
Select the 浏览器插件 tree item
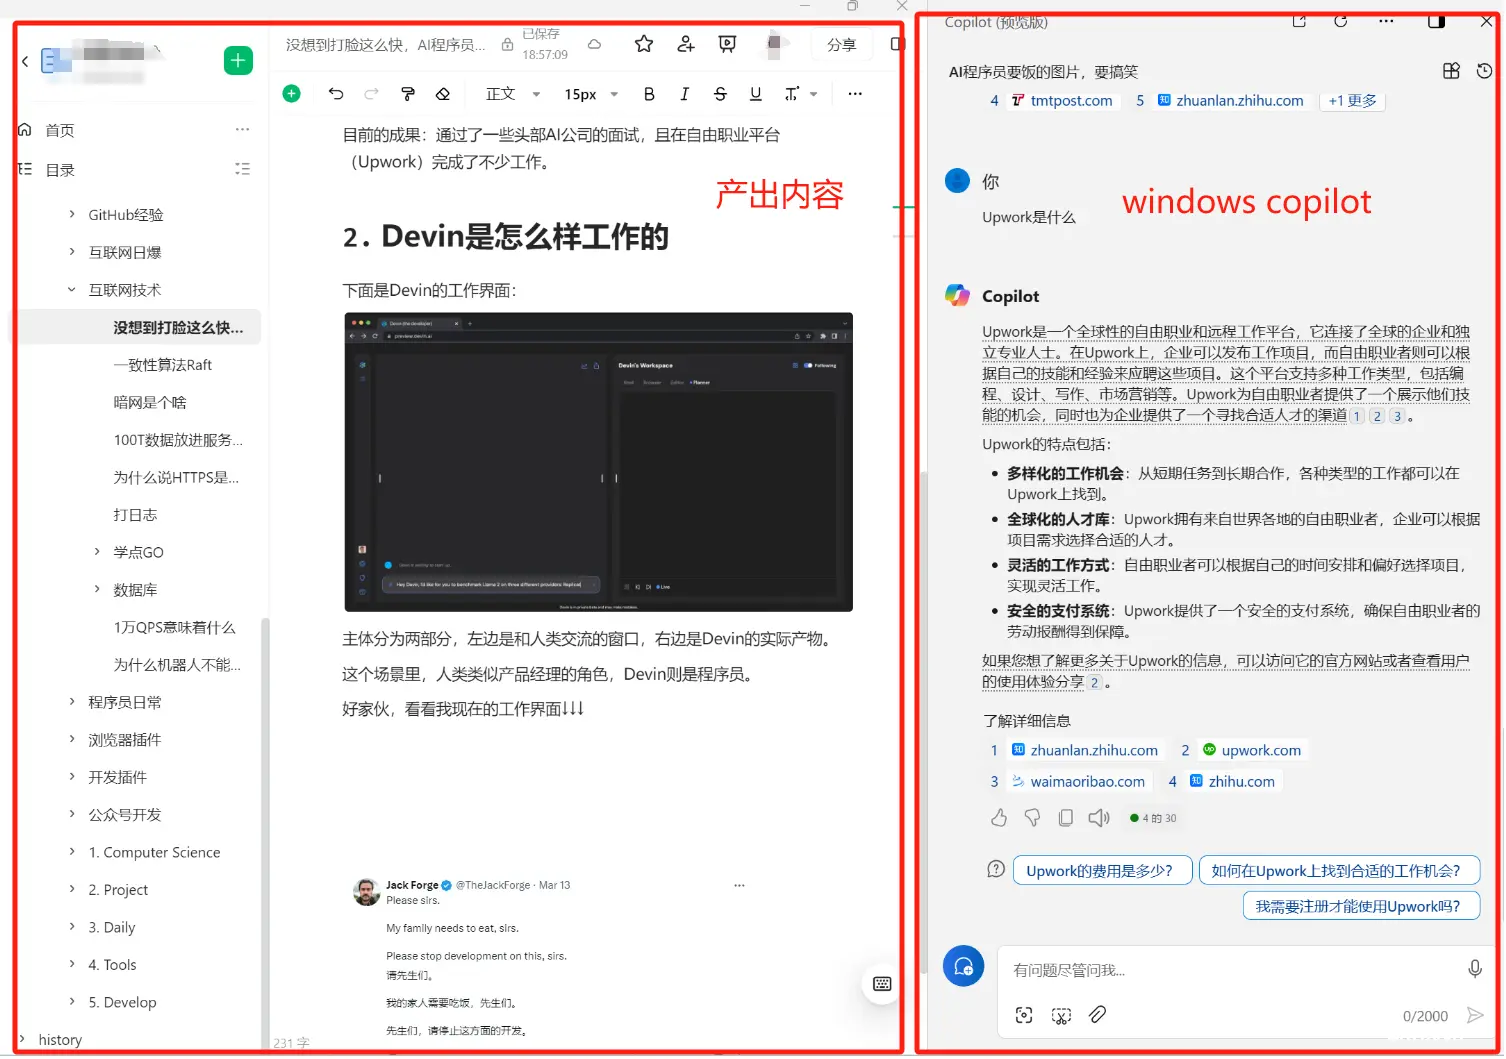click(x=125, y=740)
